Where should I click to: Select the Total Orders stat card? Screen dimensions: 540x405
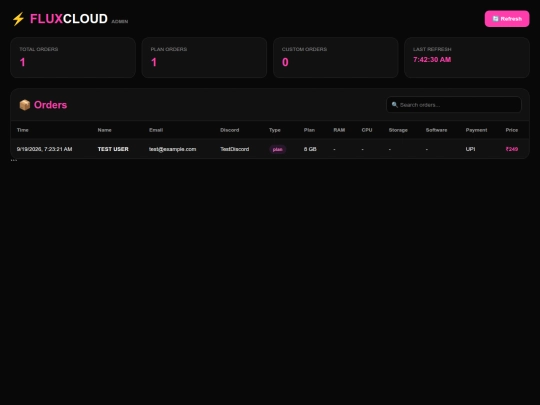click(73, 58)
